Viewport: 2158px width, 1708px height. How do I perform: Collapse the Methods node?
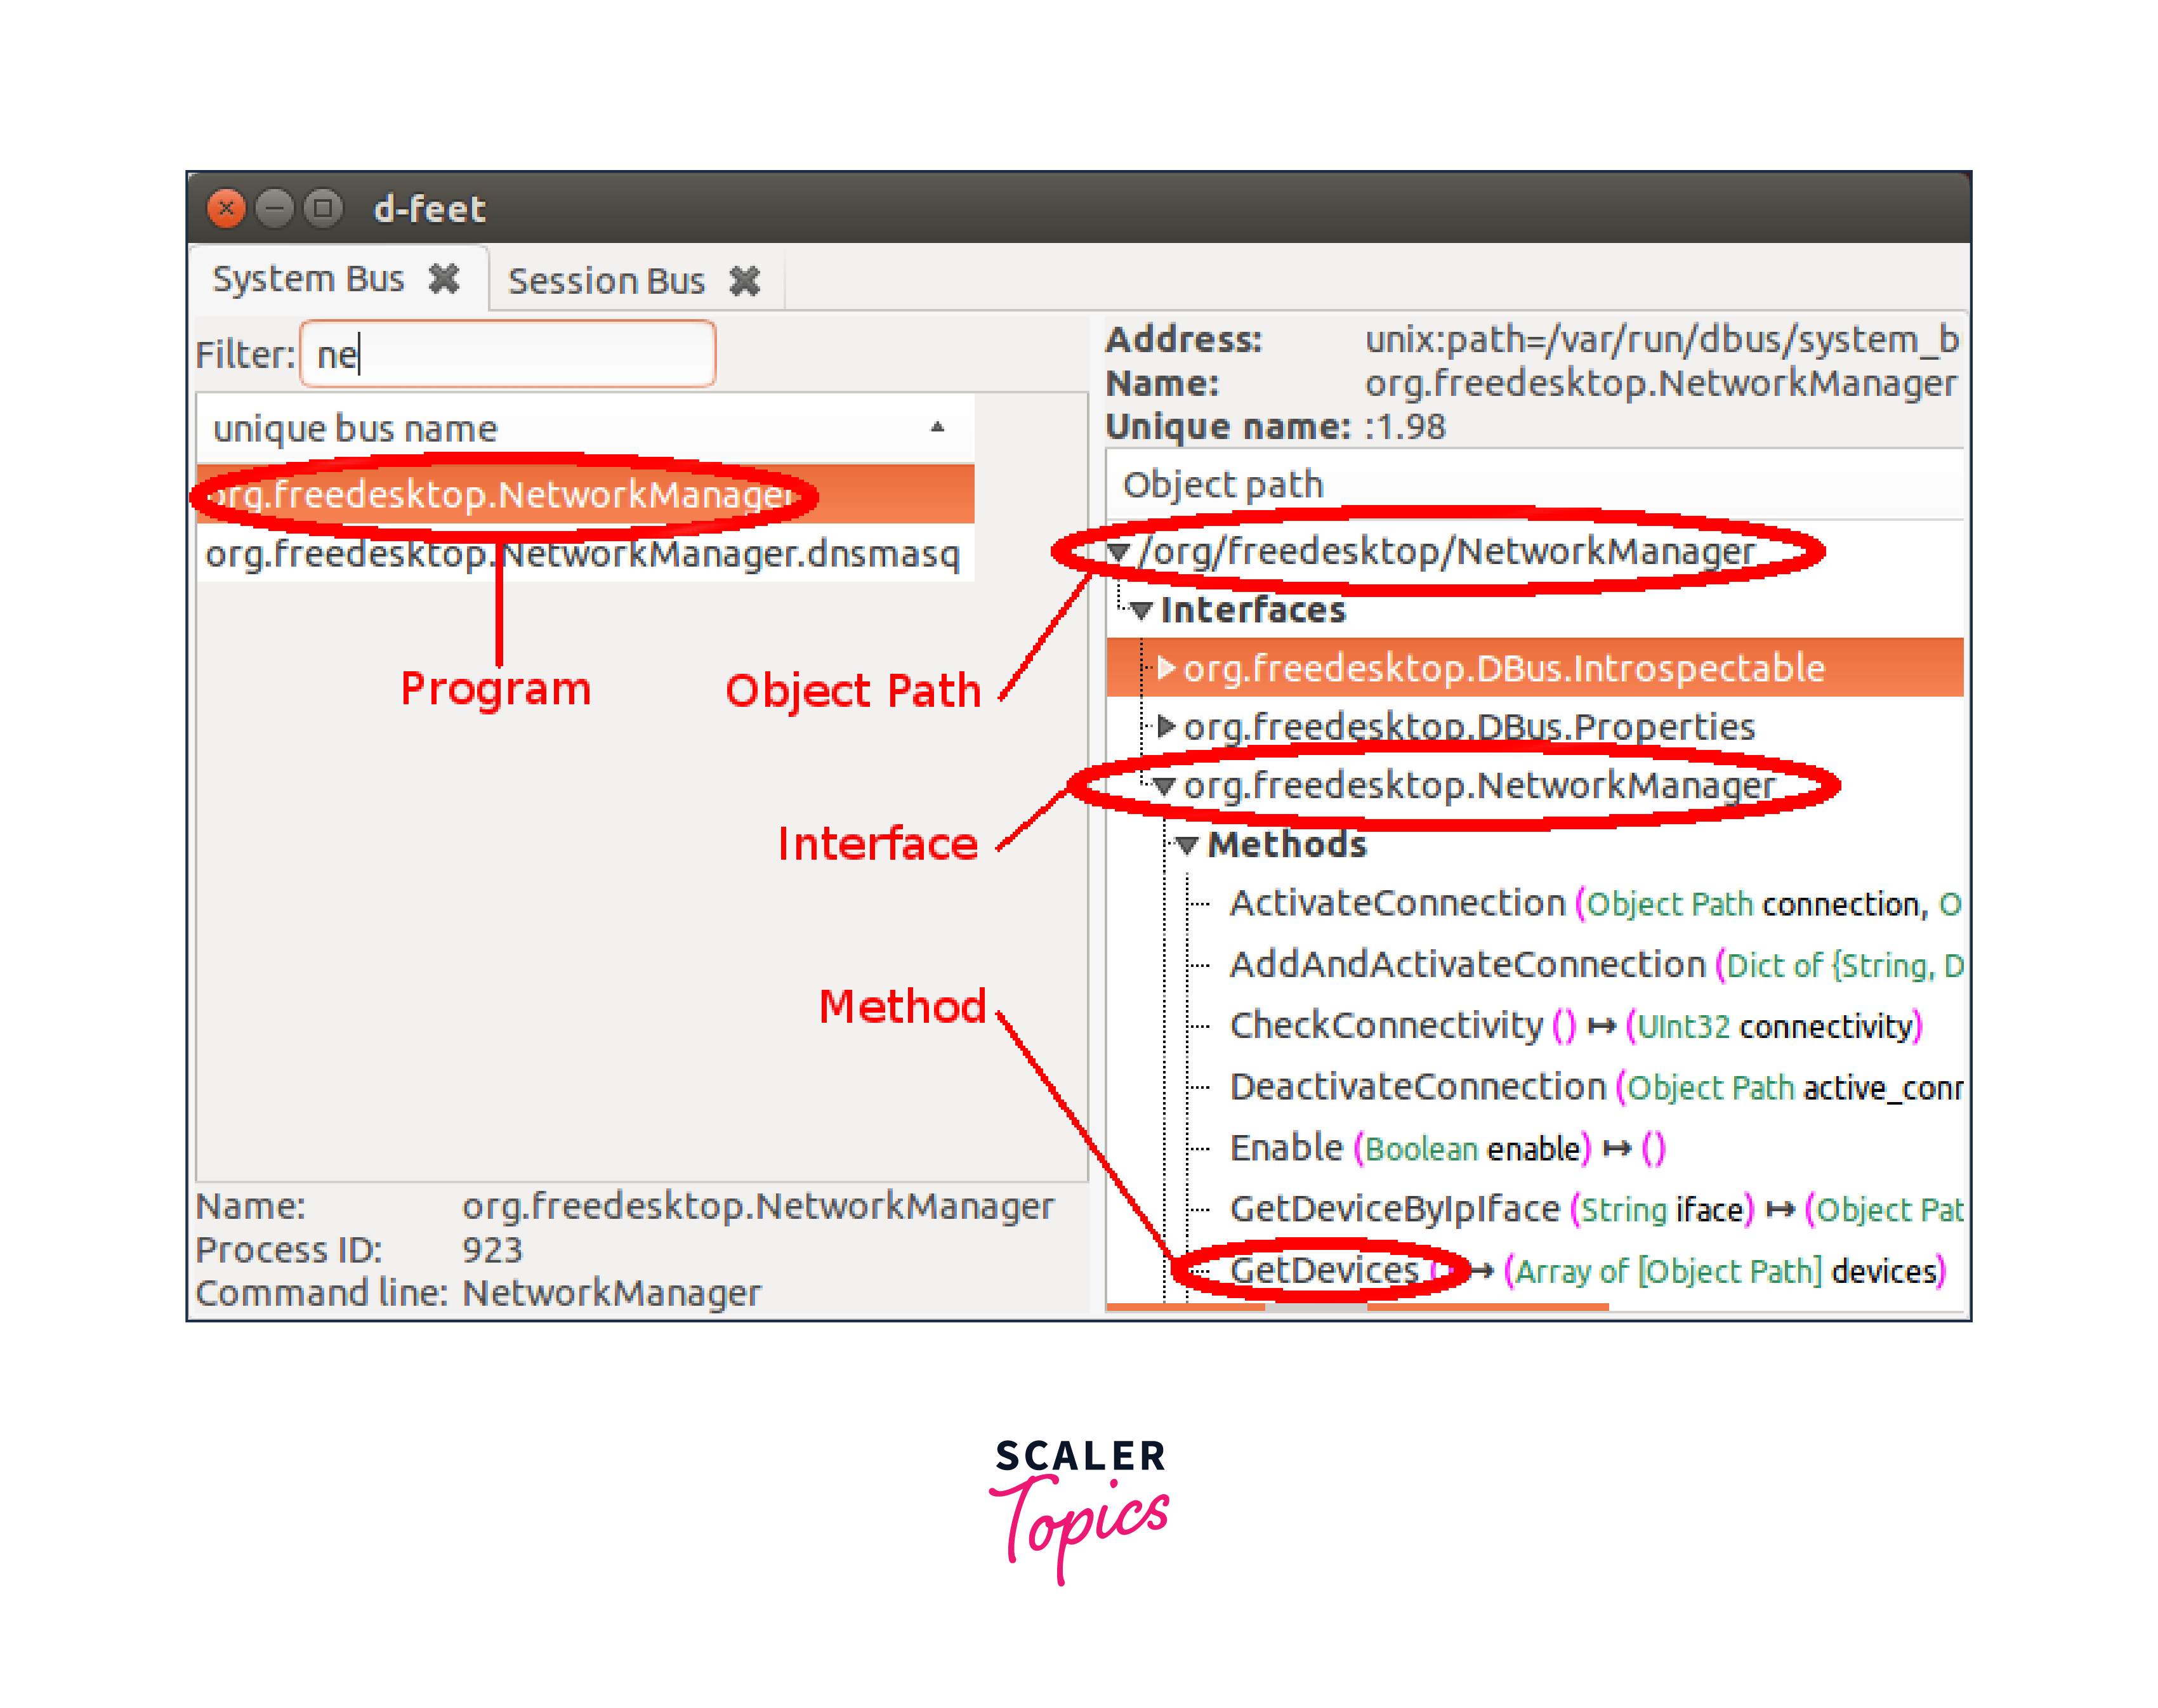pyautogui.click(x=1187, y=846)
